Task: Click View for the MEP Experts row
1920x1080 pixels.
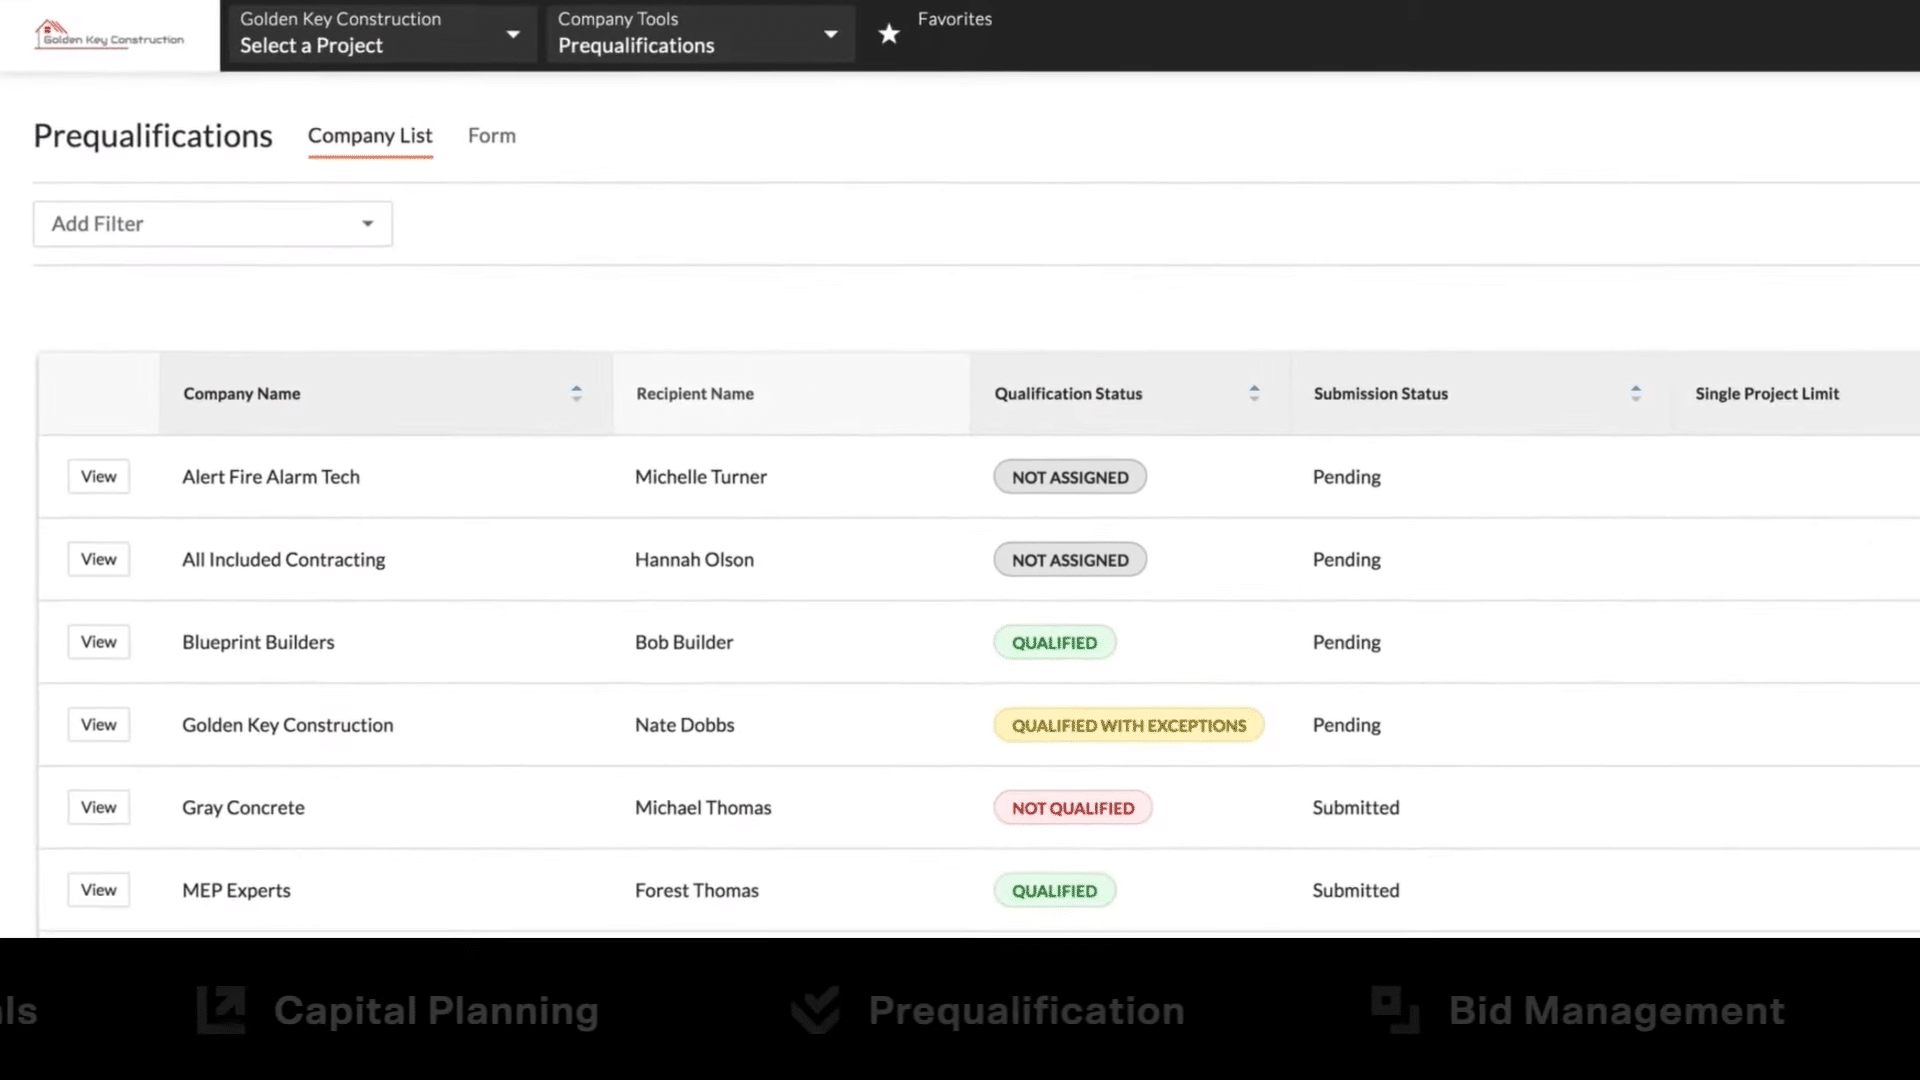Action: (98, 889)
